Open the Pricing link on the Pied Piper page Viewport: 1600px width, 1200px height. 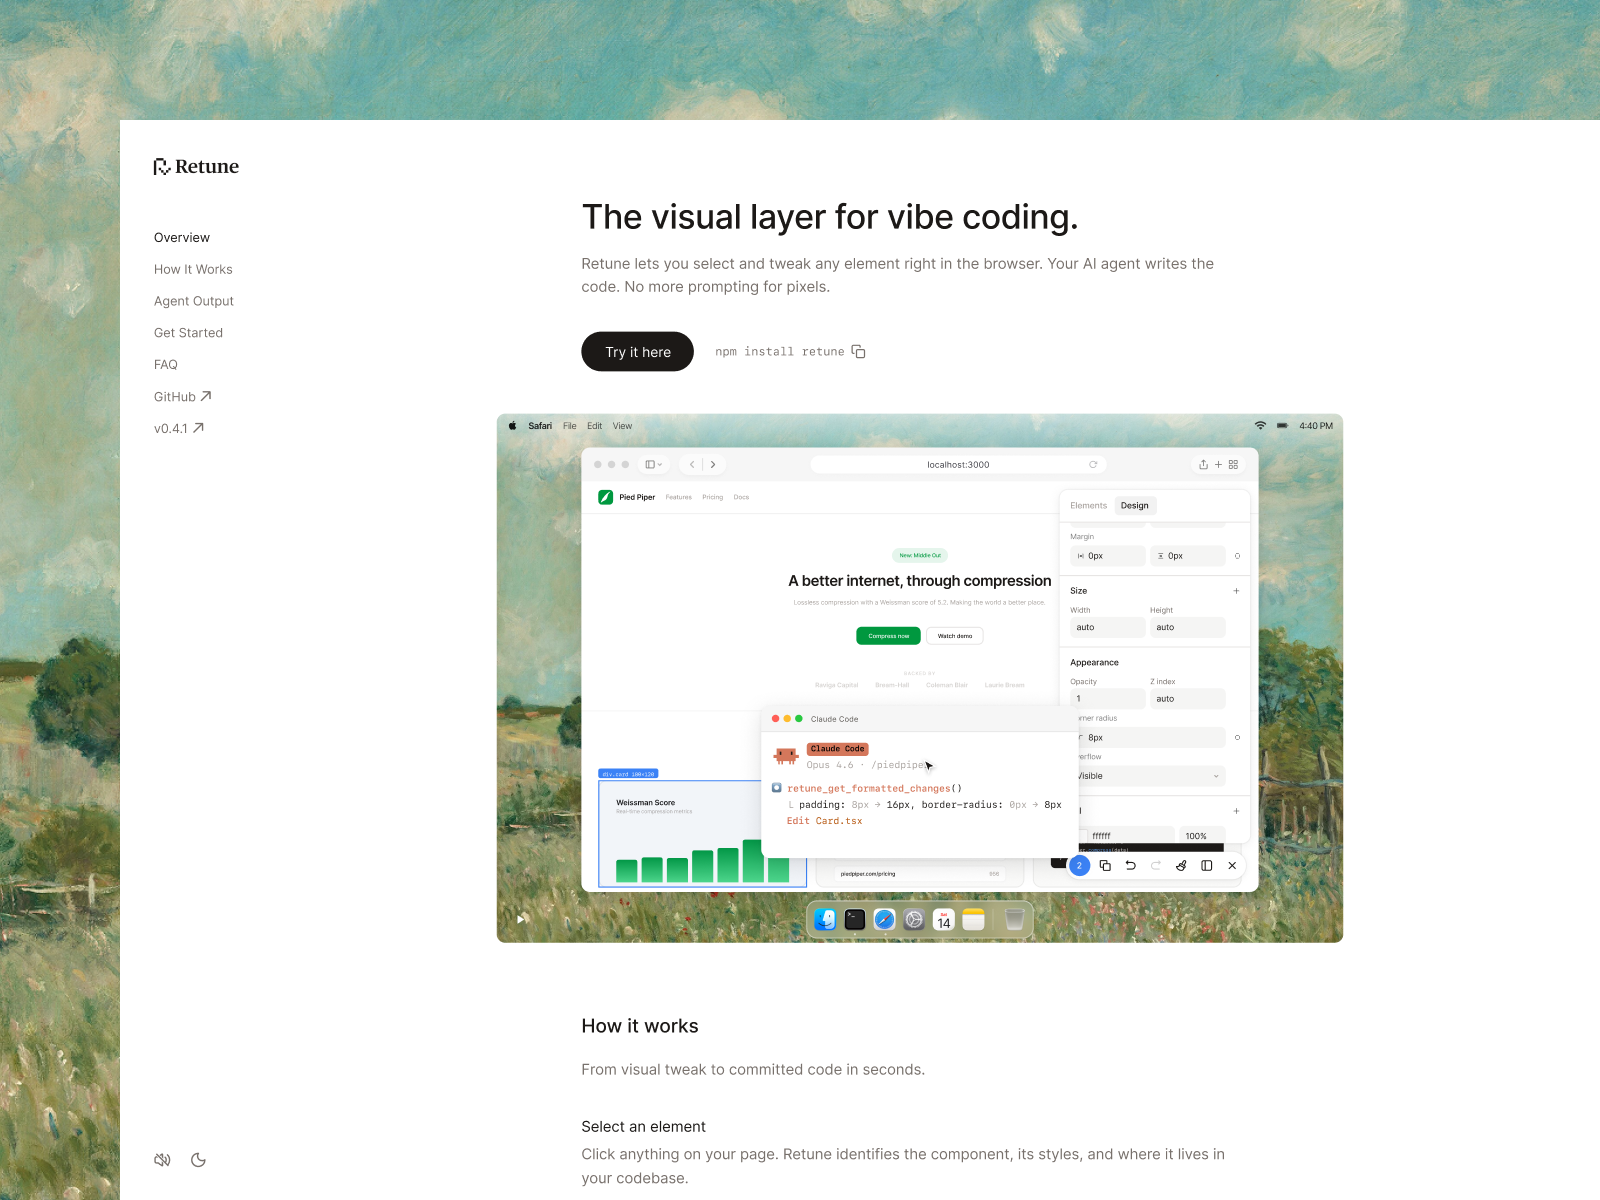712,497
